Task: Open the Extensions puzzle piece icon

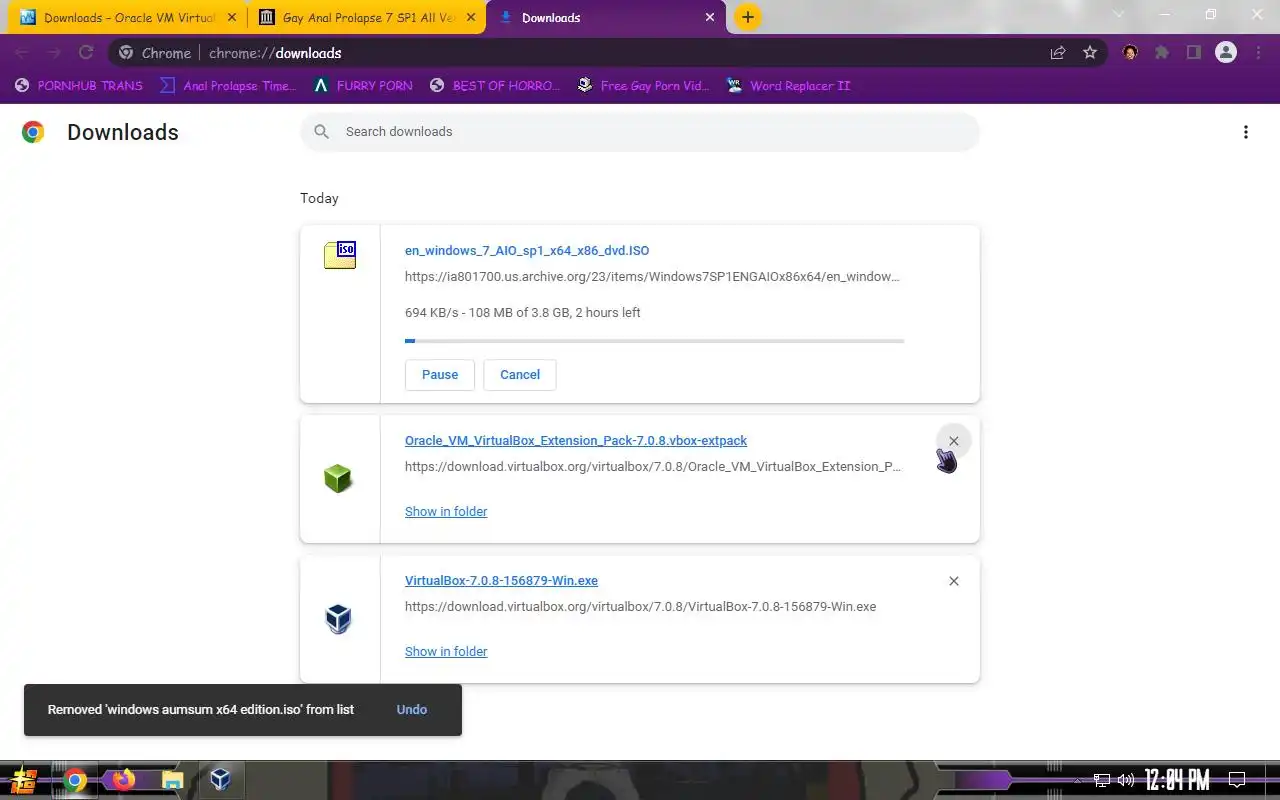Action: click(1162, 53)
